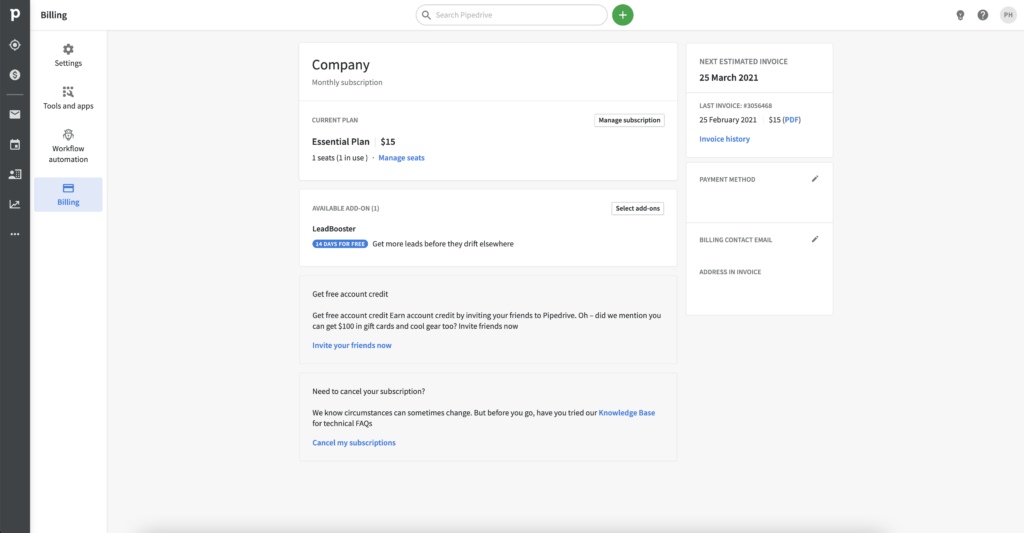Edit payment method pencil icon
The image size is (1024, 533).
pyautogui.click(x=814, y=179)
